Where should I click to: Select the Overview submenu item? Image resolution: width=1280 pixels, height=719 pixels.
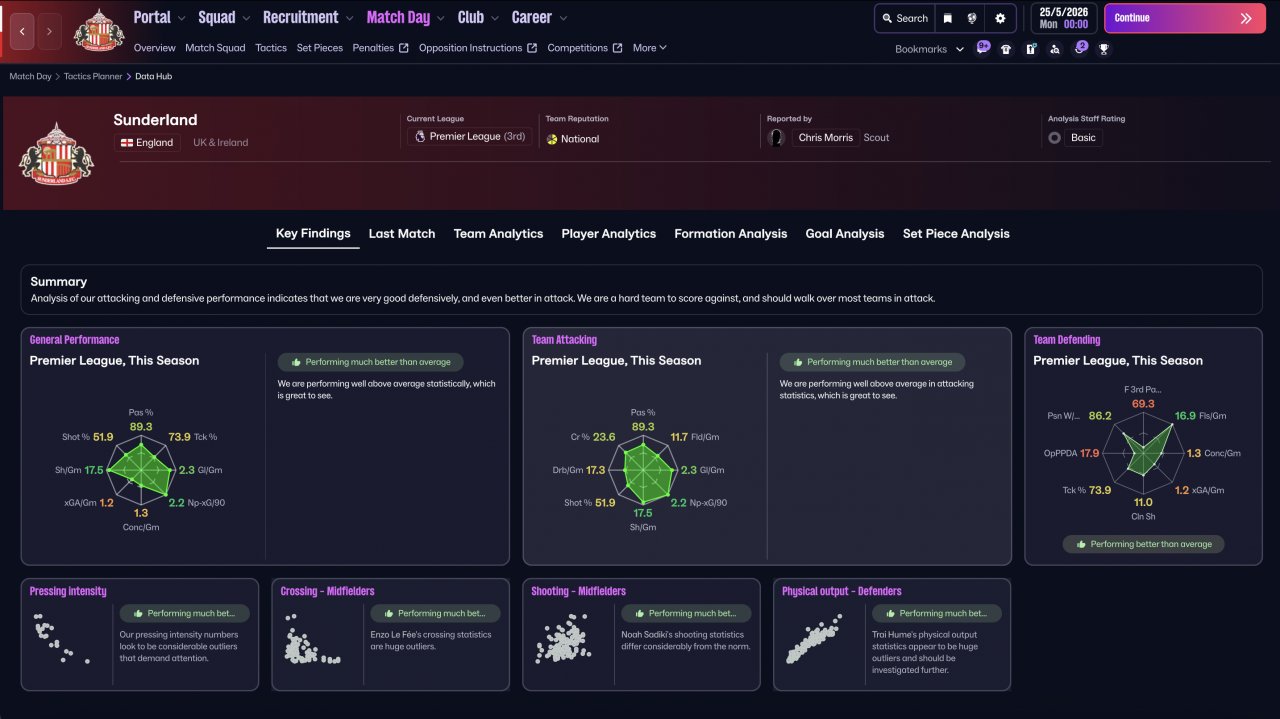[x=154, y=48]
